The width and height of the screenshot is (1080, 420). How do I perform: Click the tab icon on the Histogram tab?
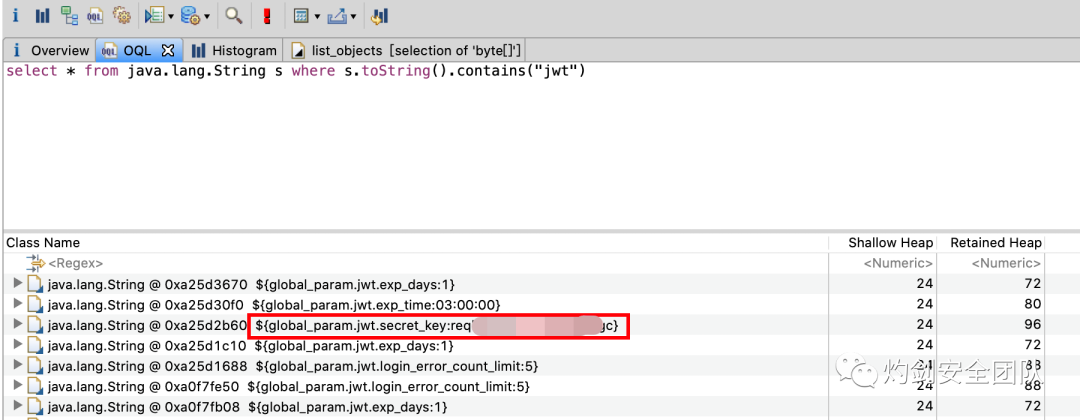(198, 50)
